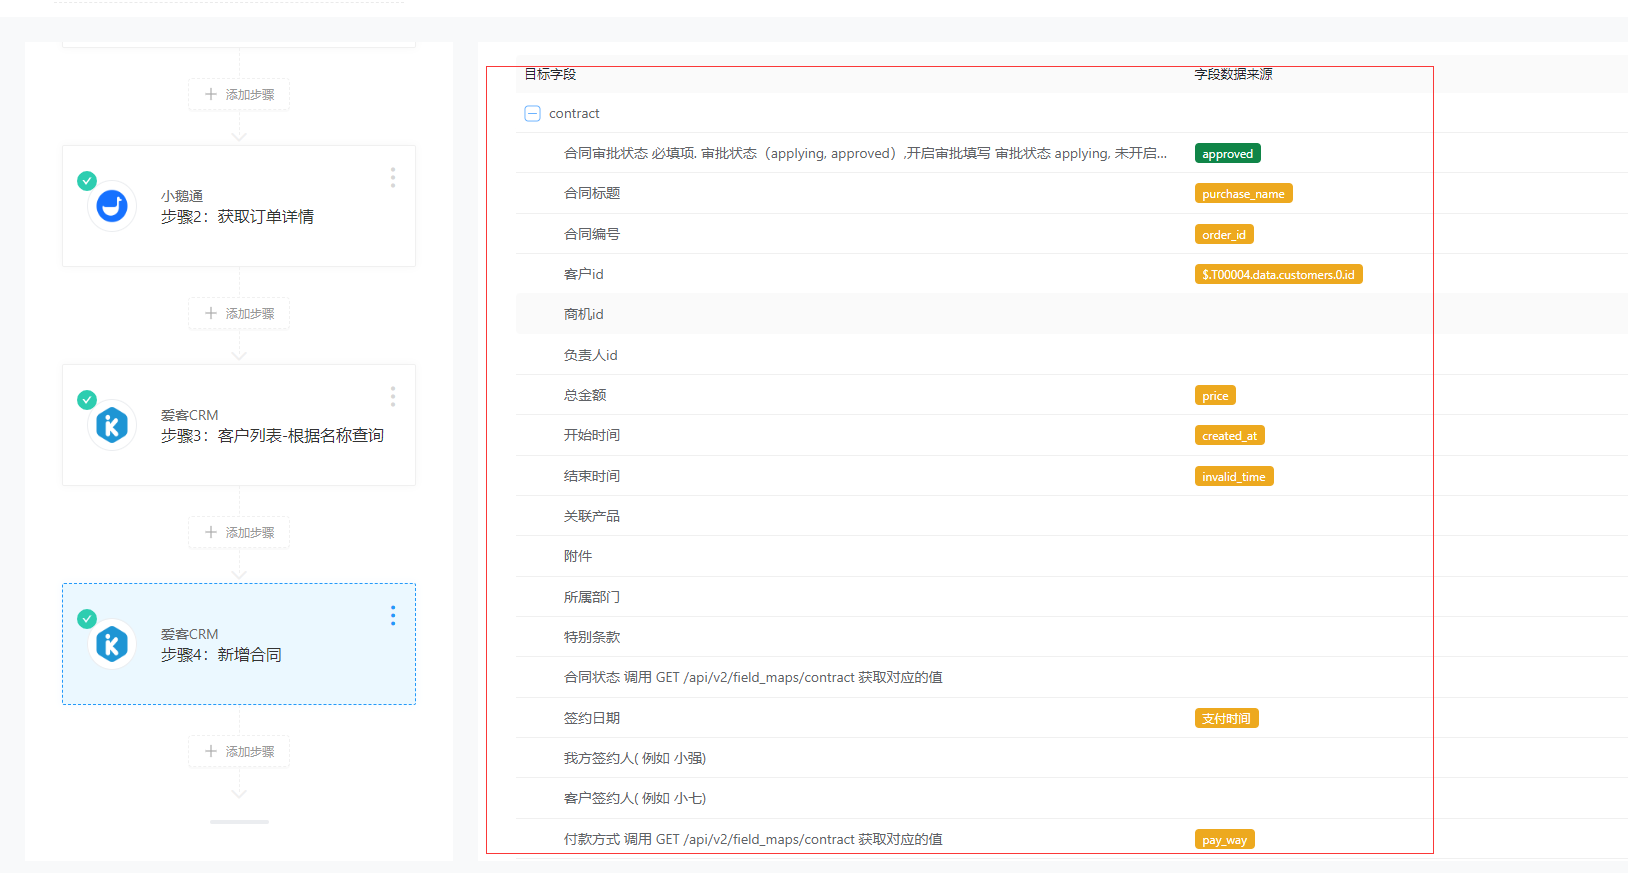Click the 关联产品 field label
The image size is (1628, 873).
(x=592, y=516)
